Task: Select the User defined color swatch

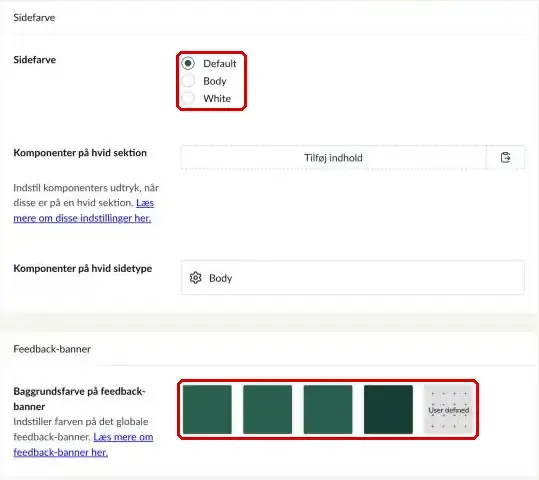Action: tap(449, 410)
